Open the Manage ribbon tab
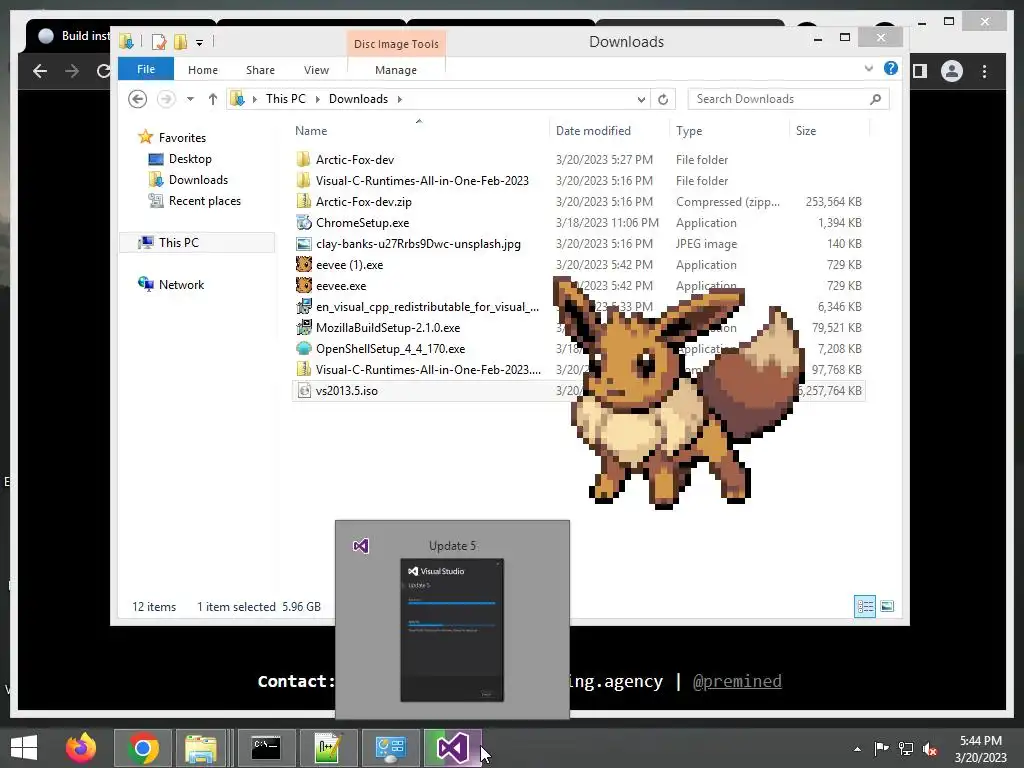 (396, 70)
